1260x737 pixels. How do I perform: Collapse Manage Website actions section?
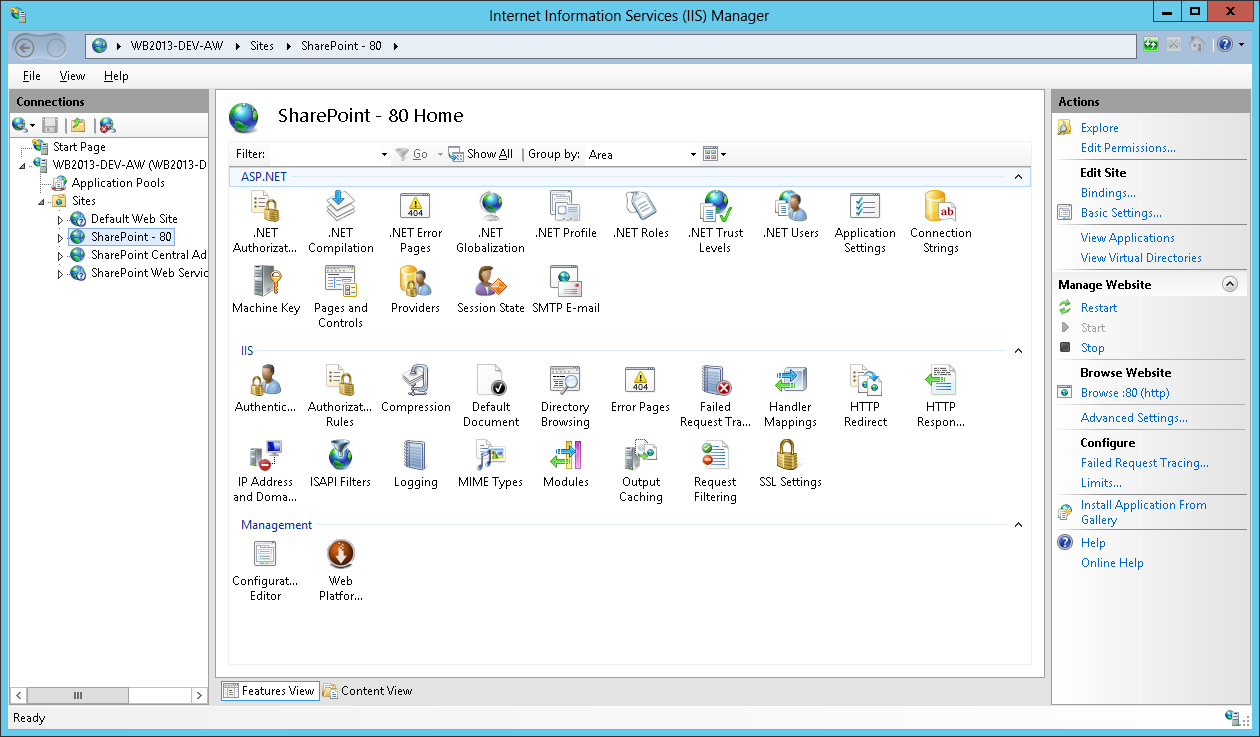coord(1230,284)
